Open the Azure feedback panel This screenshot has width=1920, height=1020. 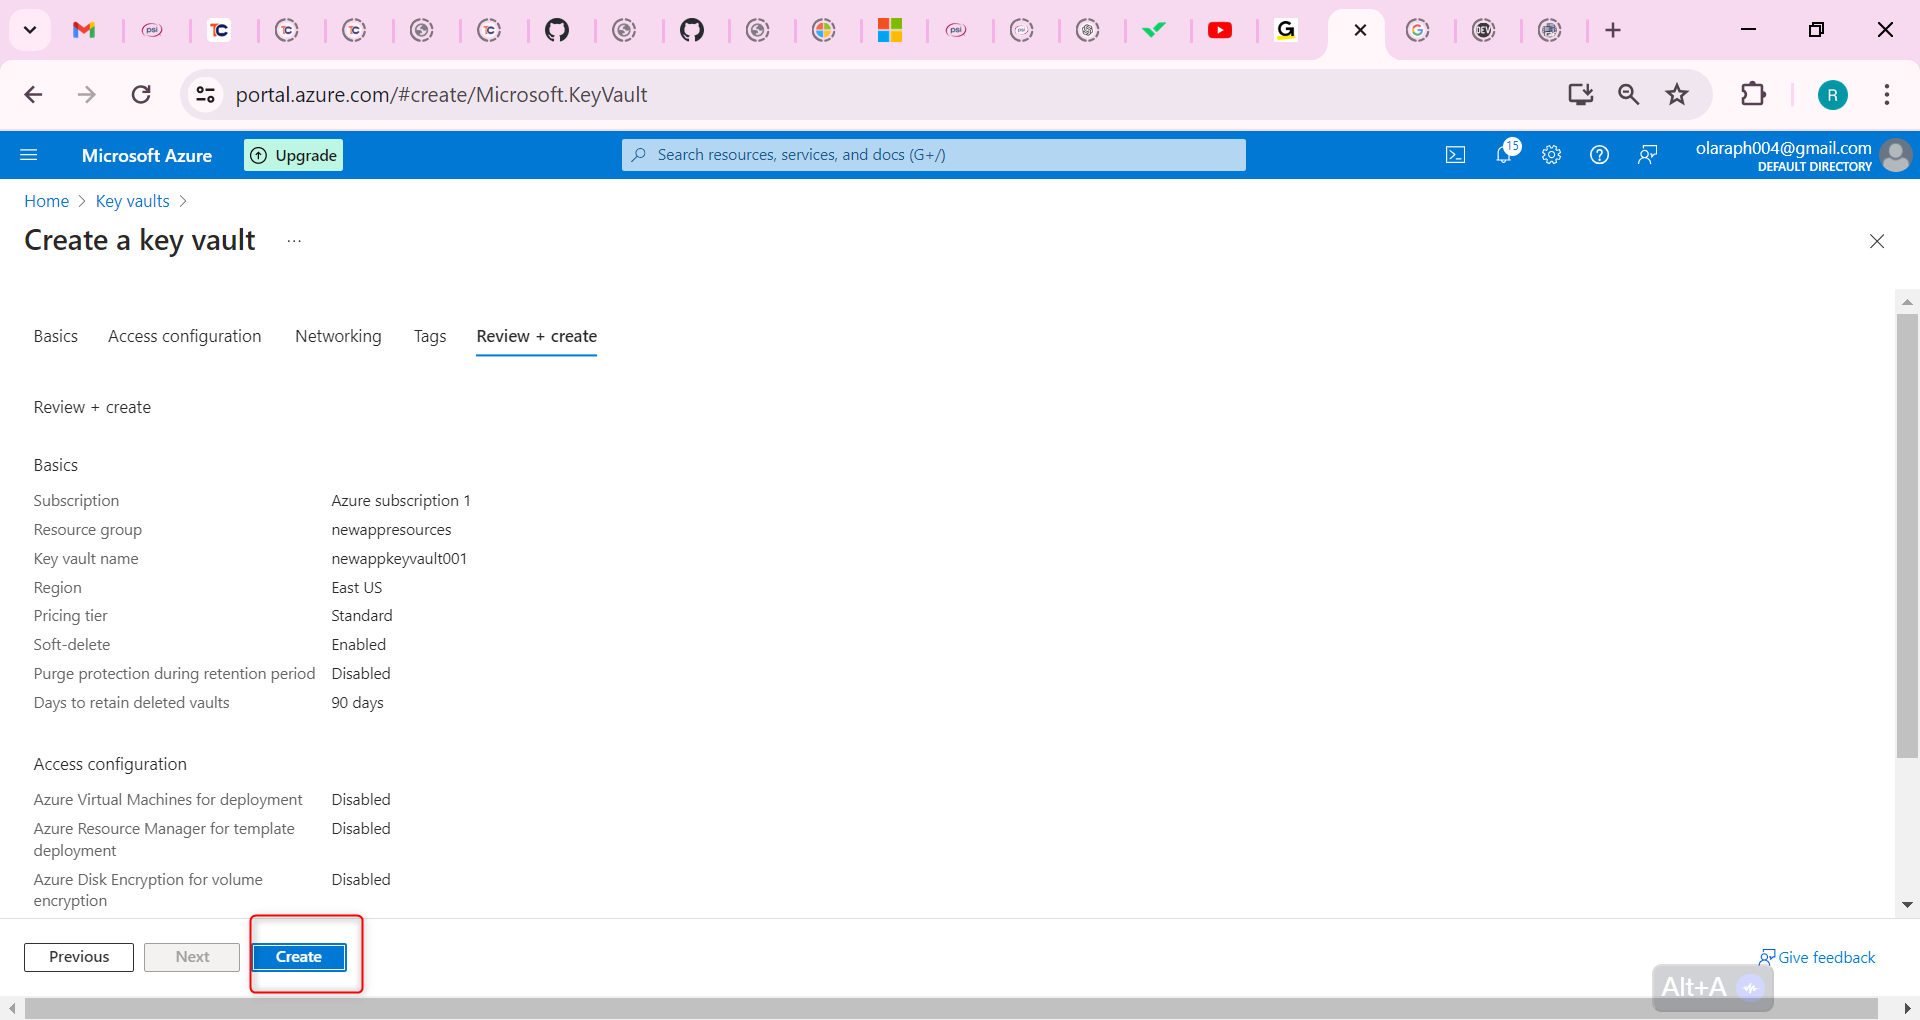[x=1647, y=154]
